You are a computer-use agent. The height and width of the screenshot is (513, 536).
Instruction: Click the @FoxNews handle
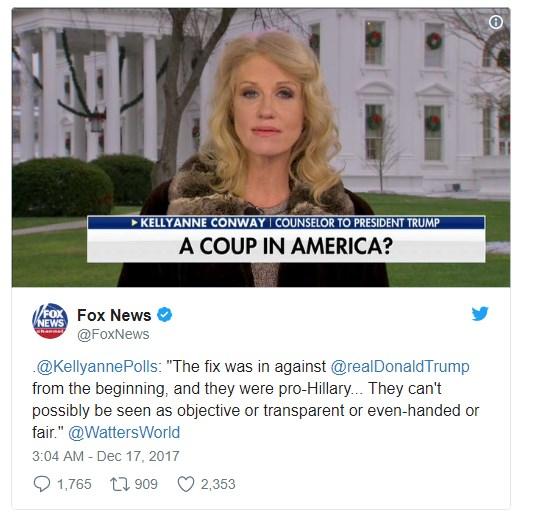click(x=113, y=334)
